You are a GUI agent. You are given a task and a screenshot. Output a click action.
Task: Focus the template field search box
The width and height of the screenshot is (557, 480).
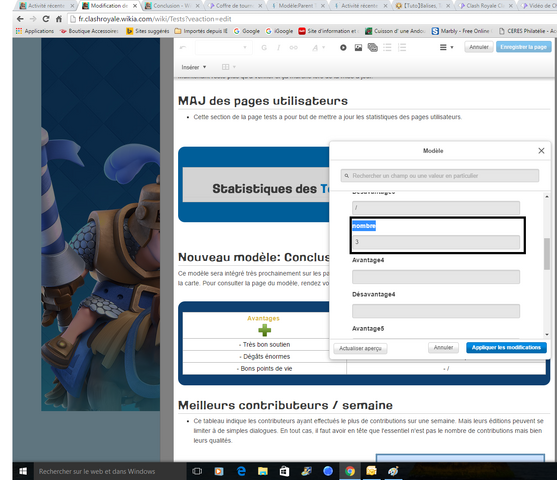[440, 176]
